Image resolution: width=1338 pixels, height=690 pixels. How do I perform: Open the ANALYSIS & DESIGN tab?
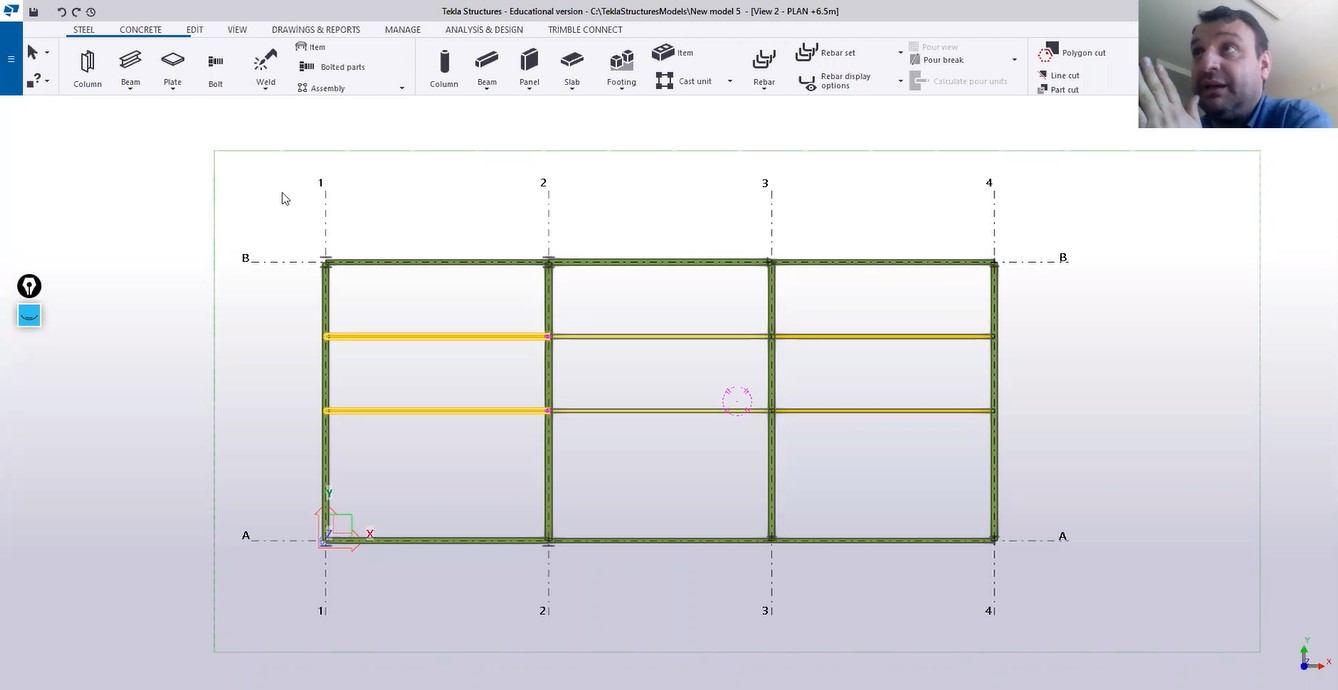point(484,29)
